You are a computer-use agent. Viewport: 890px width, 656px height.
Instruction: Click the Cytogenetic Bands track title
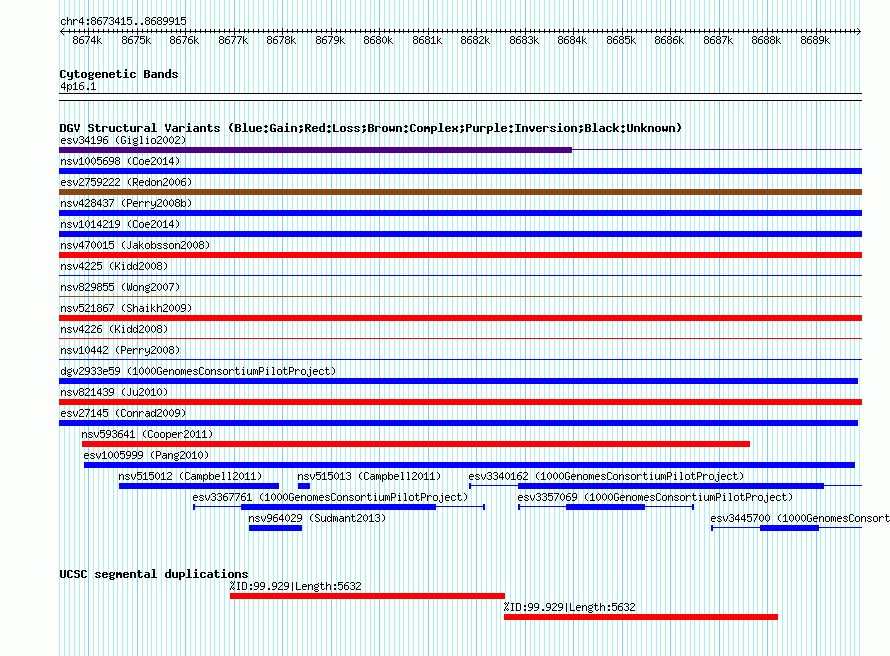119,74
